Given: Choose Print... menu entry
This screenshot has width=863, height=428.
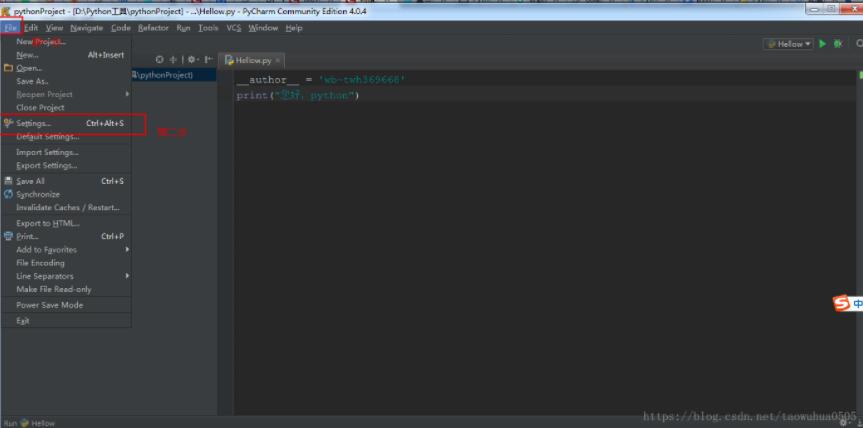Looking at the screenshot, I should [66, 236].
